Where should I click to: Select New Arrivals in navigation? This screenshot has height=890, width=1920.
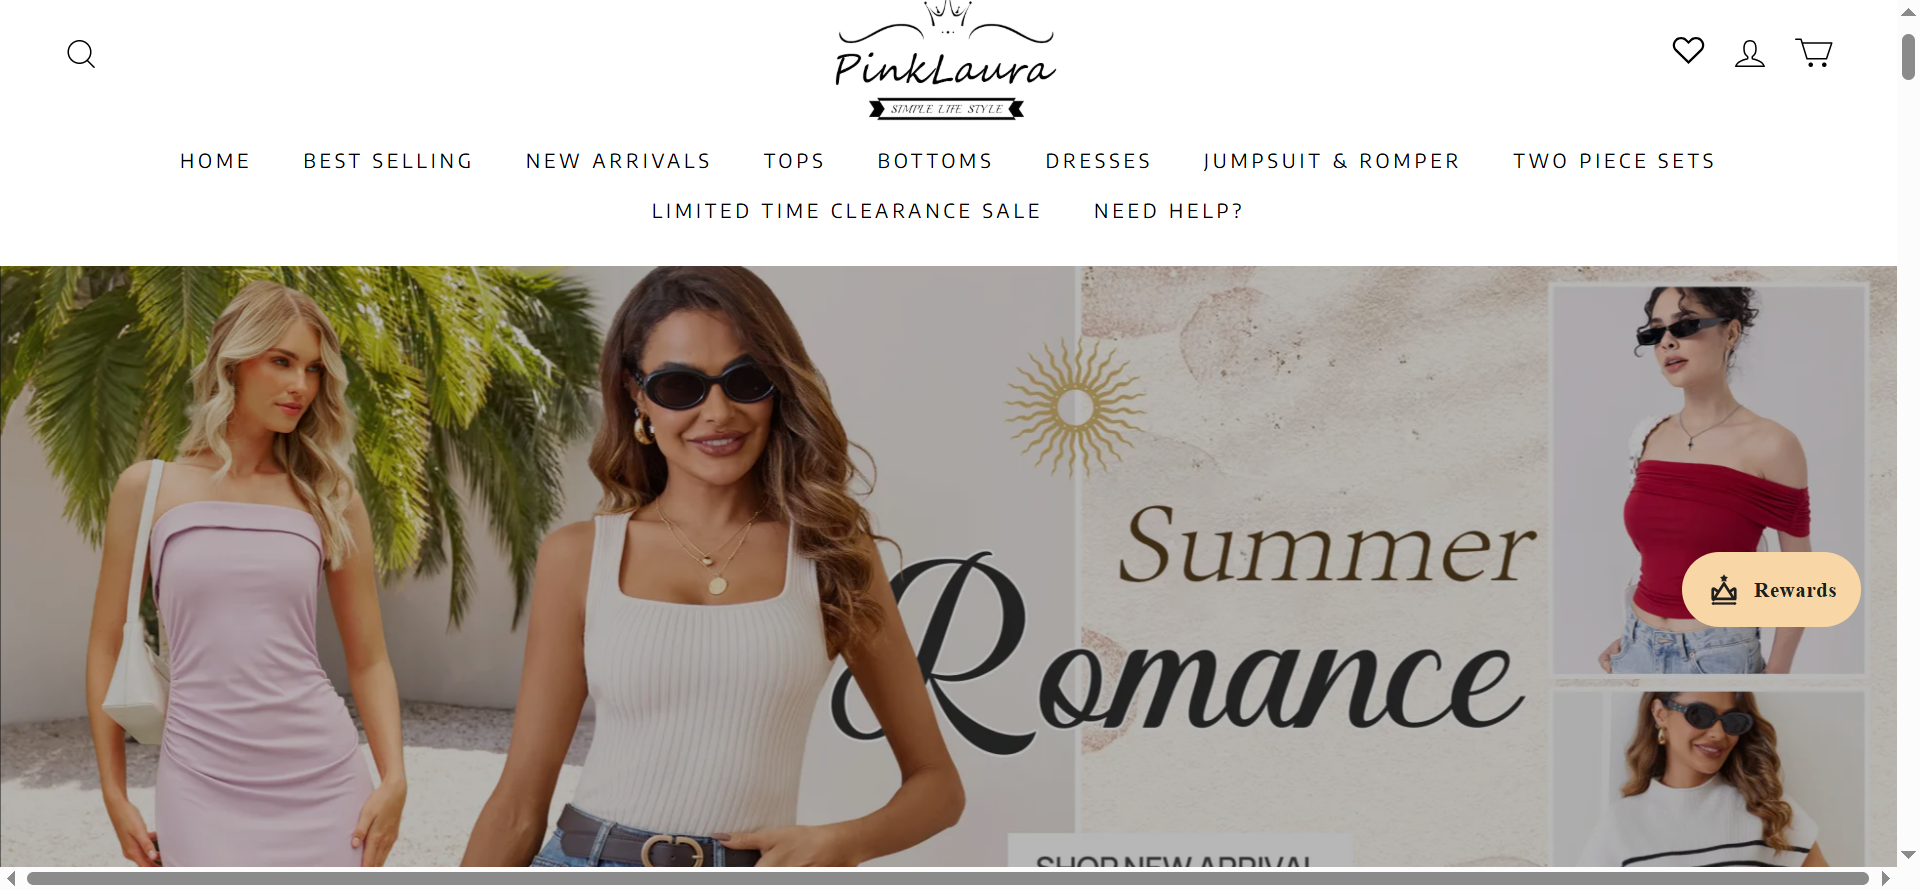coord(618,161)
